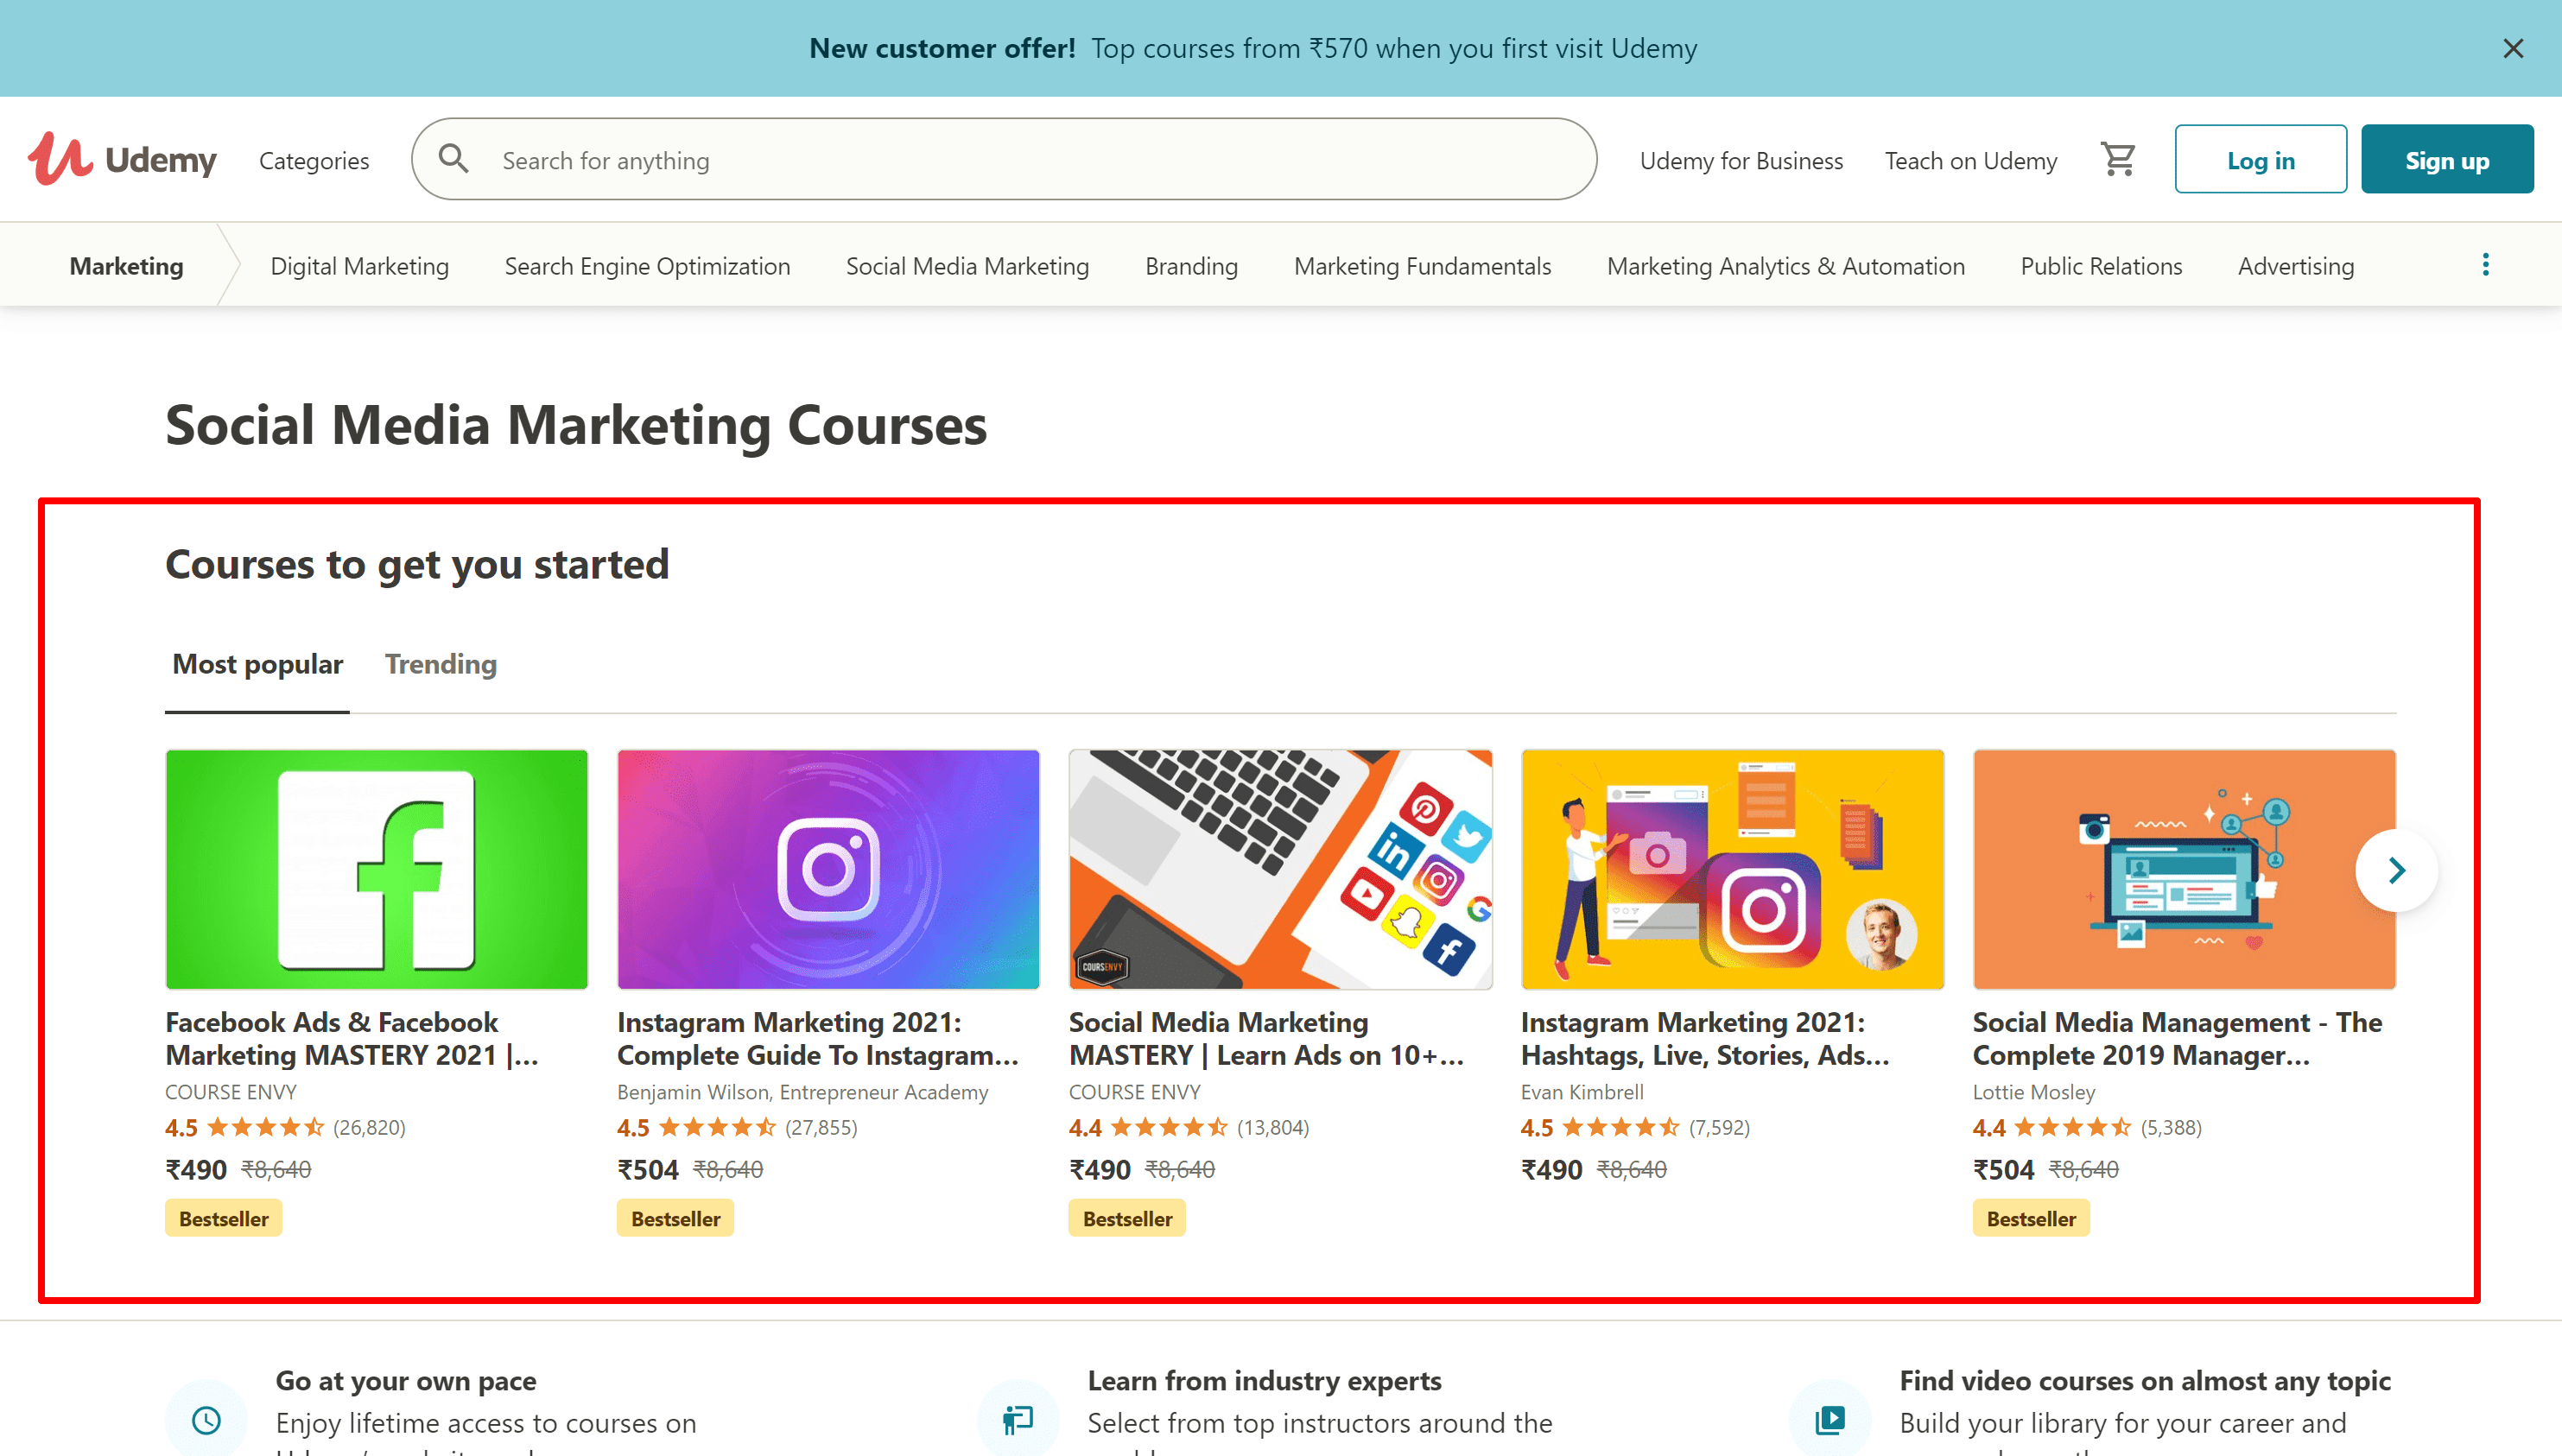2562x1456 pixels.
Task: Click the next arrow icon on course carousel
Action: pos(2397,867)
